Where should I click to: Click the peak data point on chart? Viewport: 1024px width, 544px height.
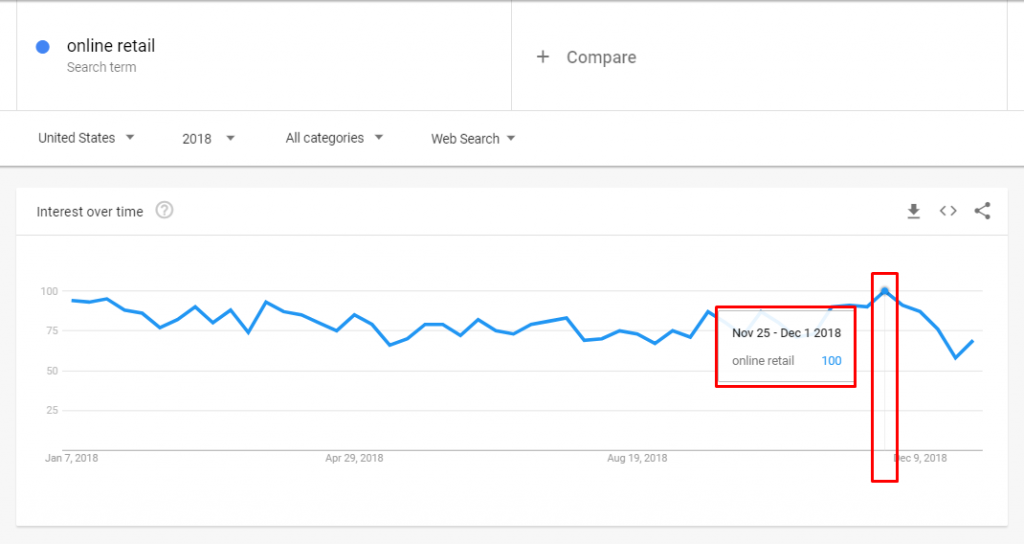click(x=884, y=291)
